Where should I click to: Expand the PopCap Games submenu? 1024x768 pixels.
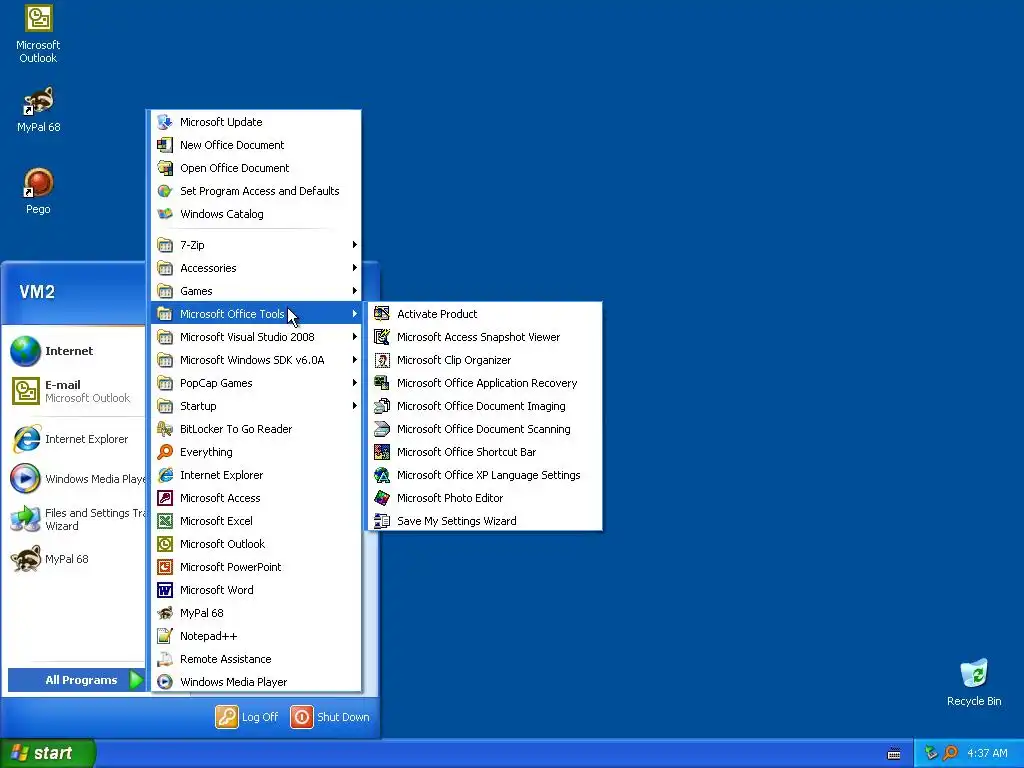256,383
